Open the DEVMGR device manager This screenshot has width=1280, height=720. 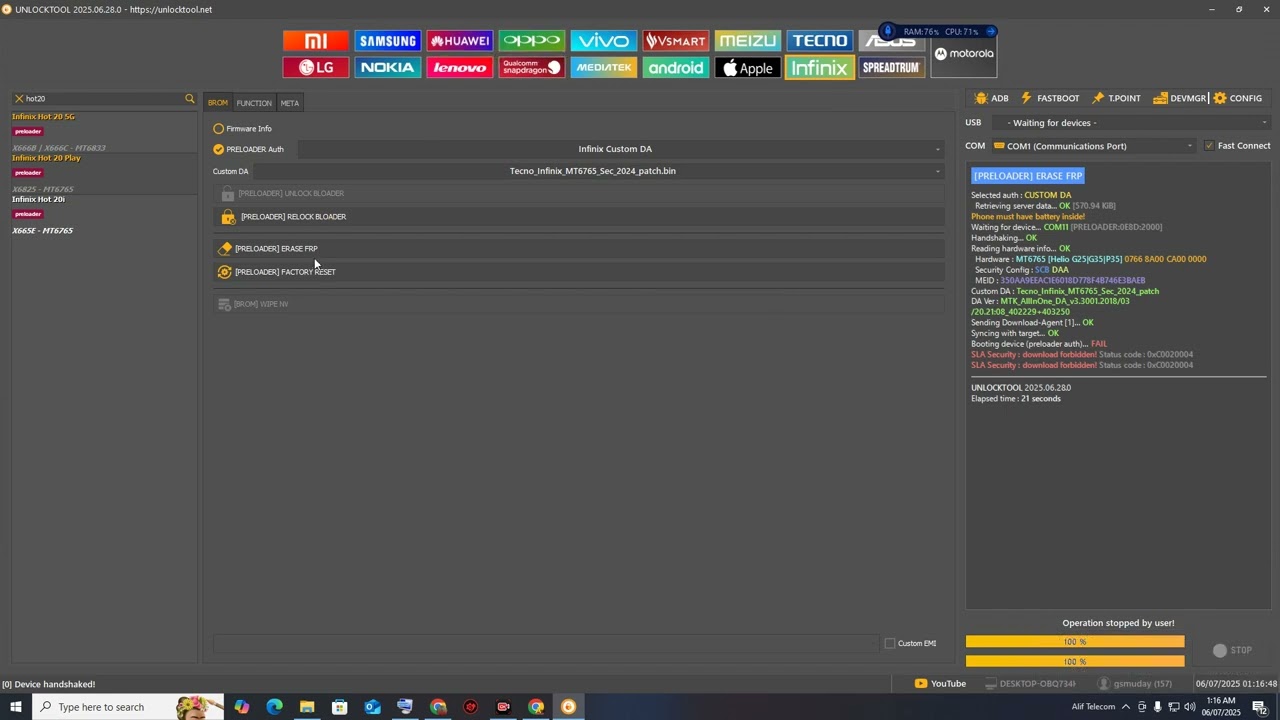1180,98
